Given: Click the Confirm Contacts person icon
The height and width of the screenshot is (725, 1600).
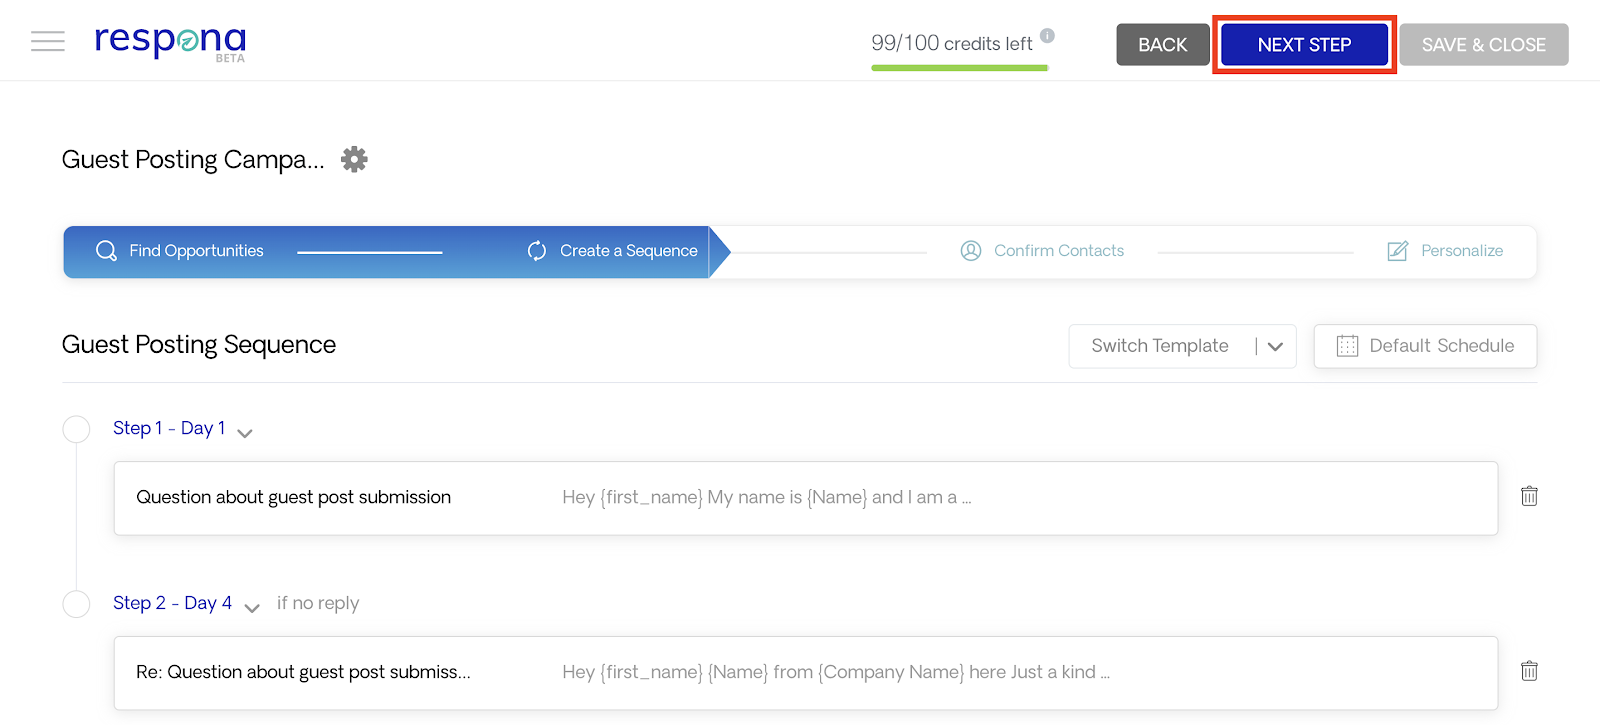Looking at the screenshot, I should click(x=971, y=251).
